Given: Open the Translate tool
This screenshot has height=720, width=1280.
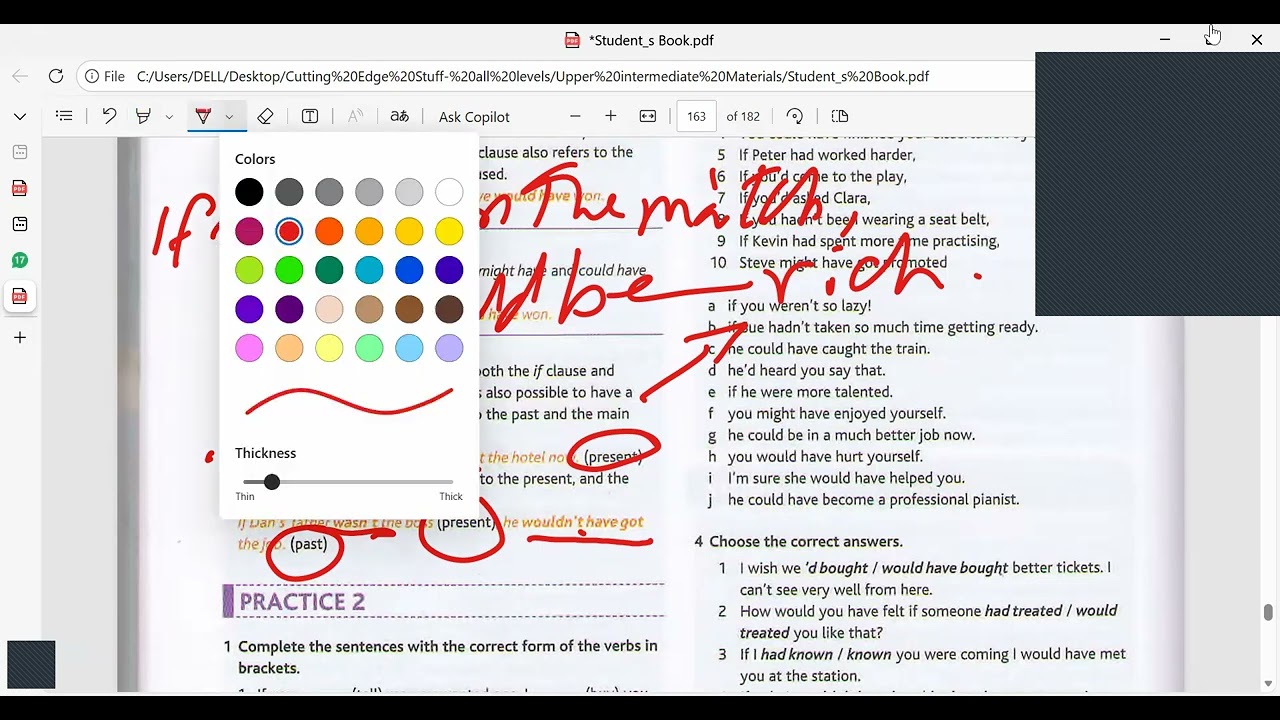Looking at the screenshot, I should coord(399,116).
